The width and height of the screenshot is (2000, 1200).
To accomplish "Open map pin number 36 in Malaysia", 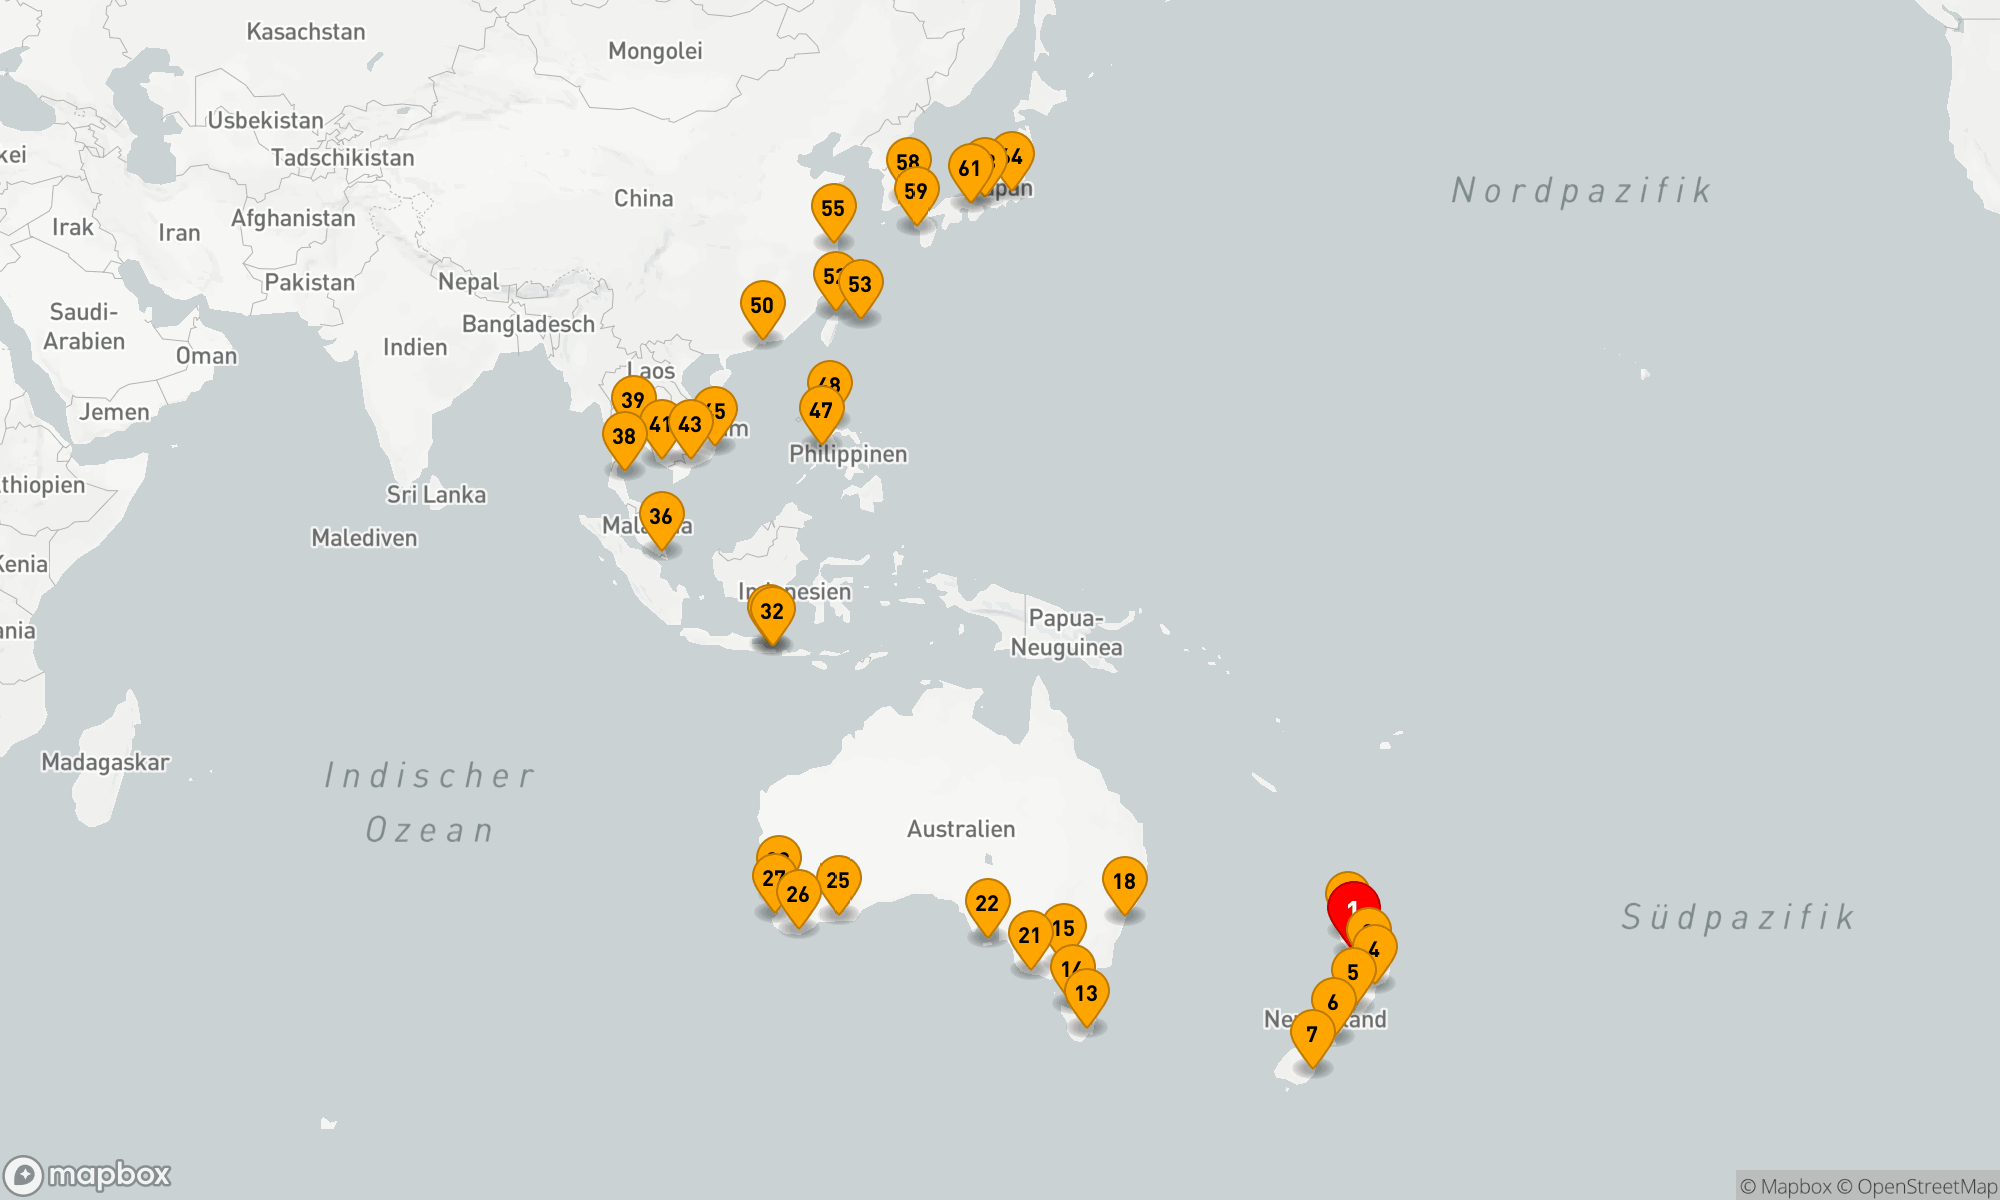I will click(661, 516).
